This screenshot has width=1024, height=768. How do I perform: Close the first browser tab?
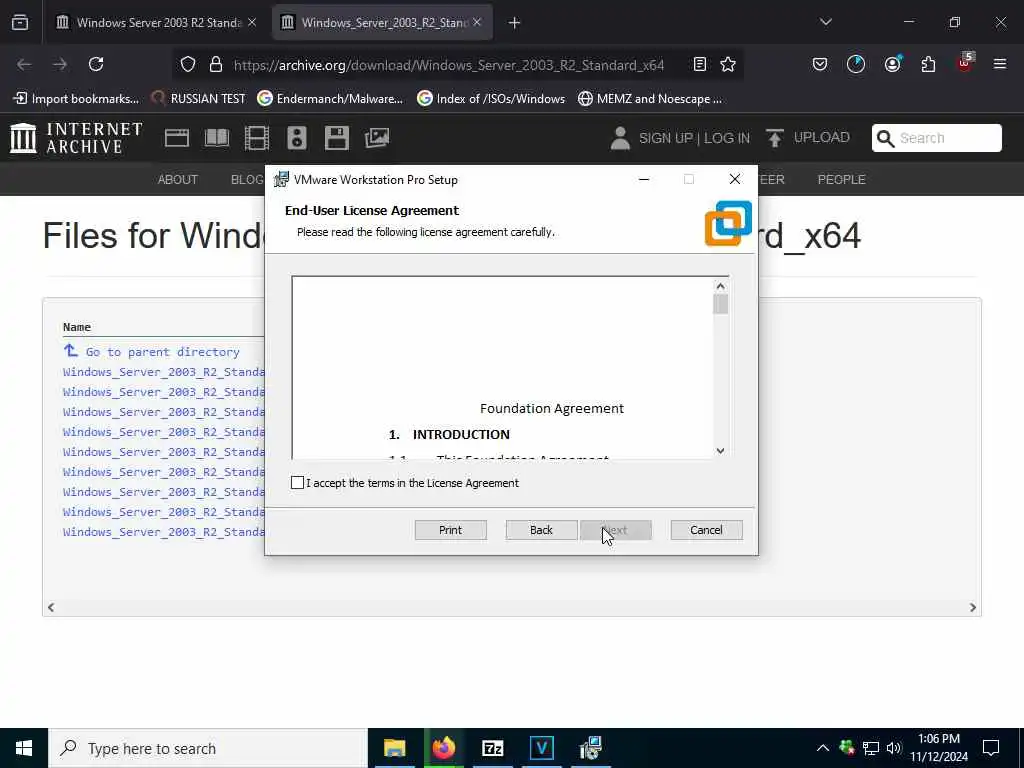click(252, 22)
